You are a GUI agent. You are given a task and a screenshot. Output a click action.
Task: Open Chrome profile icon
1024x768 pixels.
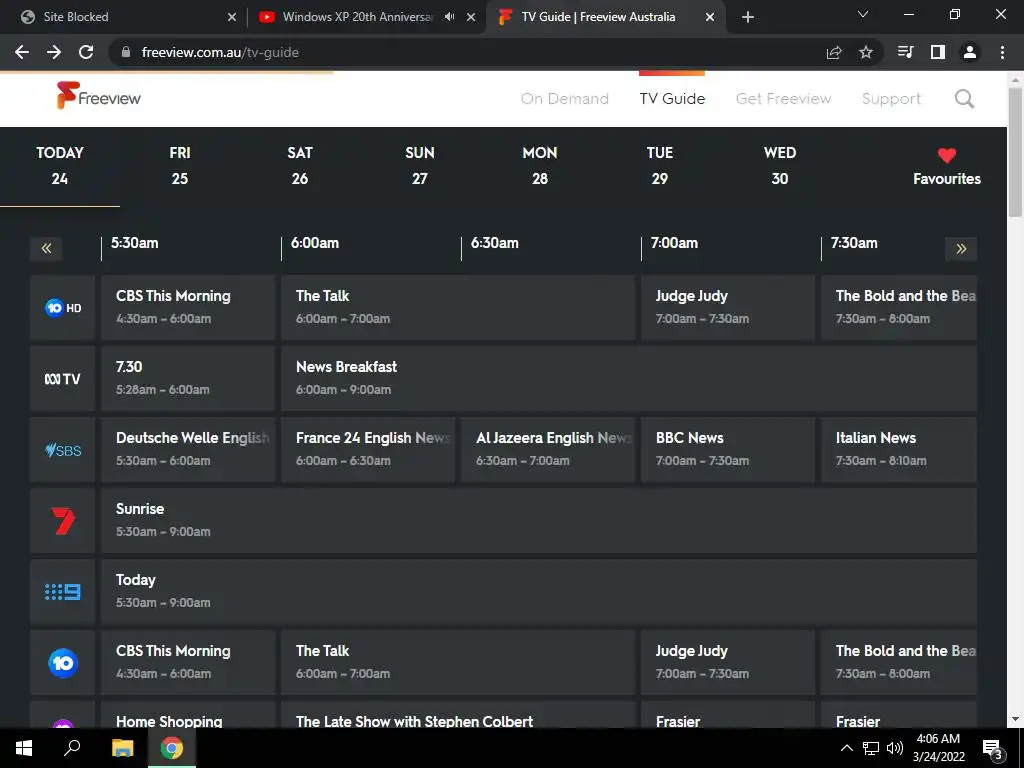point(970,52)
